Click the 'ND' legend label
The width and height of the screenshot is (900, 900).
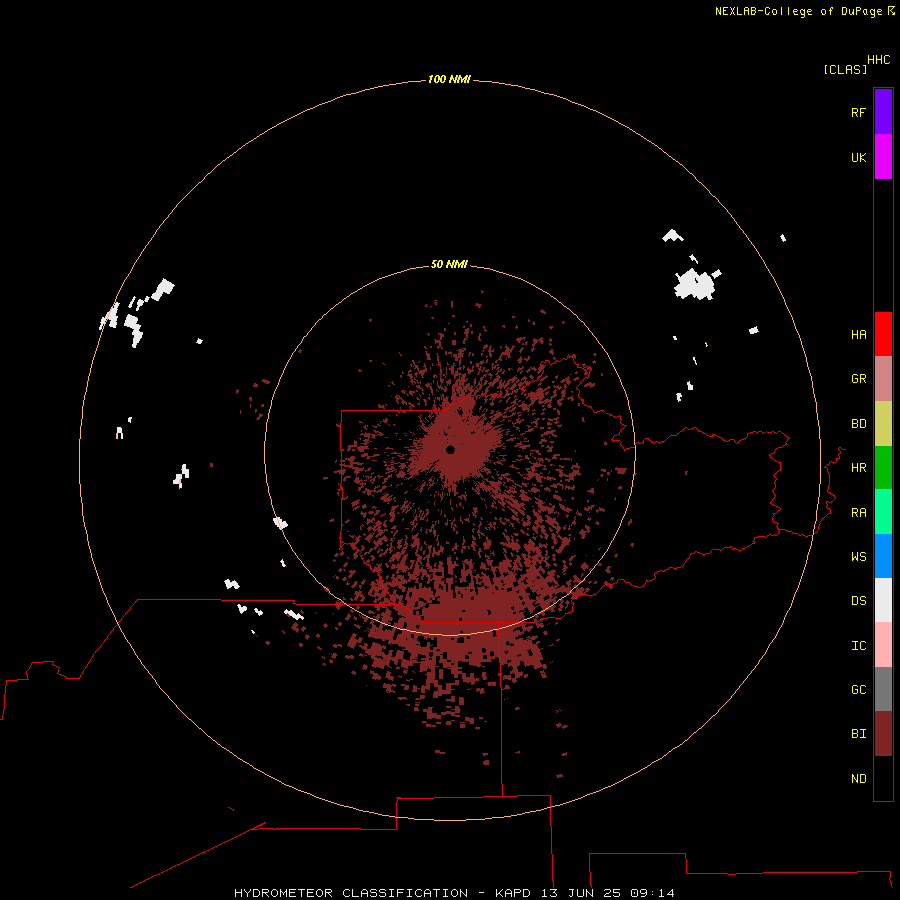tap(858, 779)
